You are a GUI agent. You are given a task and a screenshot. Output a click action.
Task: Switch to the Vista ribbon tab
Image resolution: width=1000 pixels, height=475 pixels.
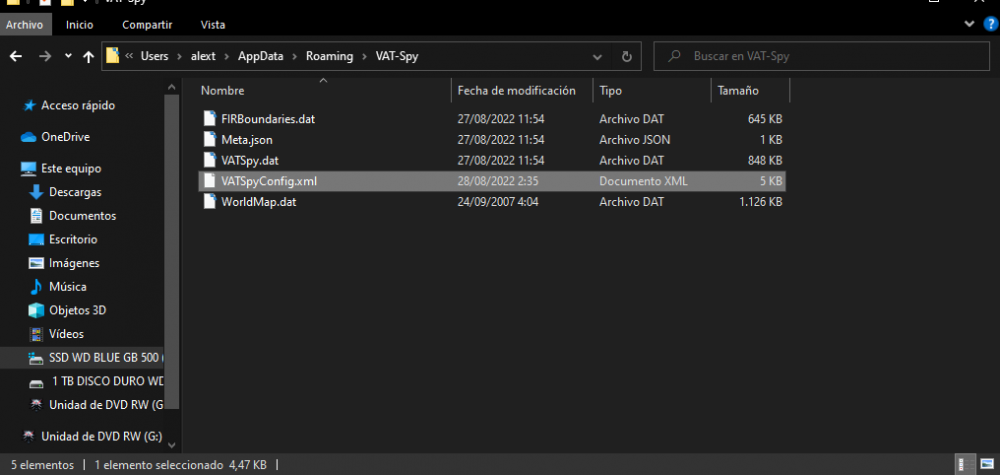(x=212, y=24)
